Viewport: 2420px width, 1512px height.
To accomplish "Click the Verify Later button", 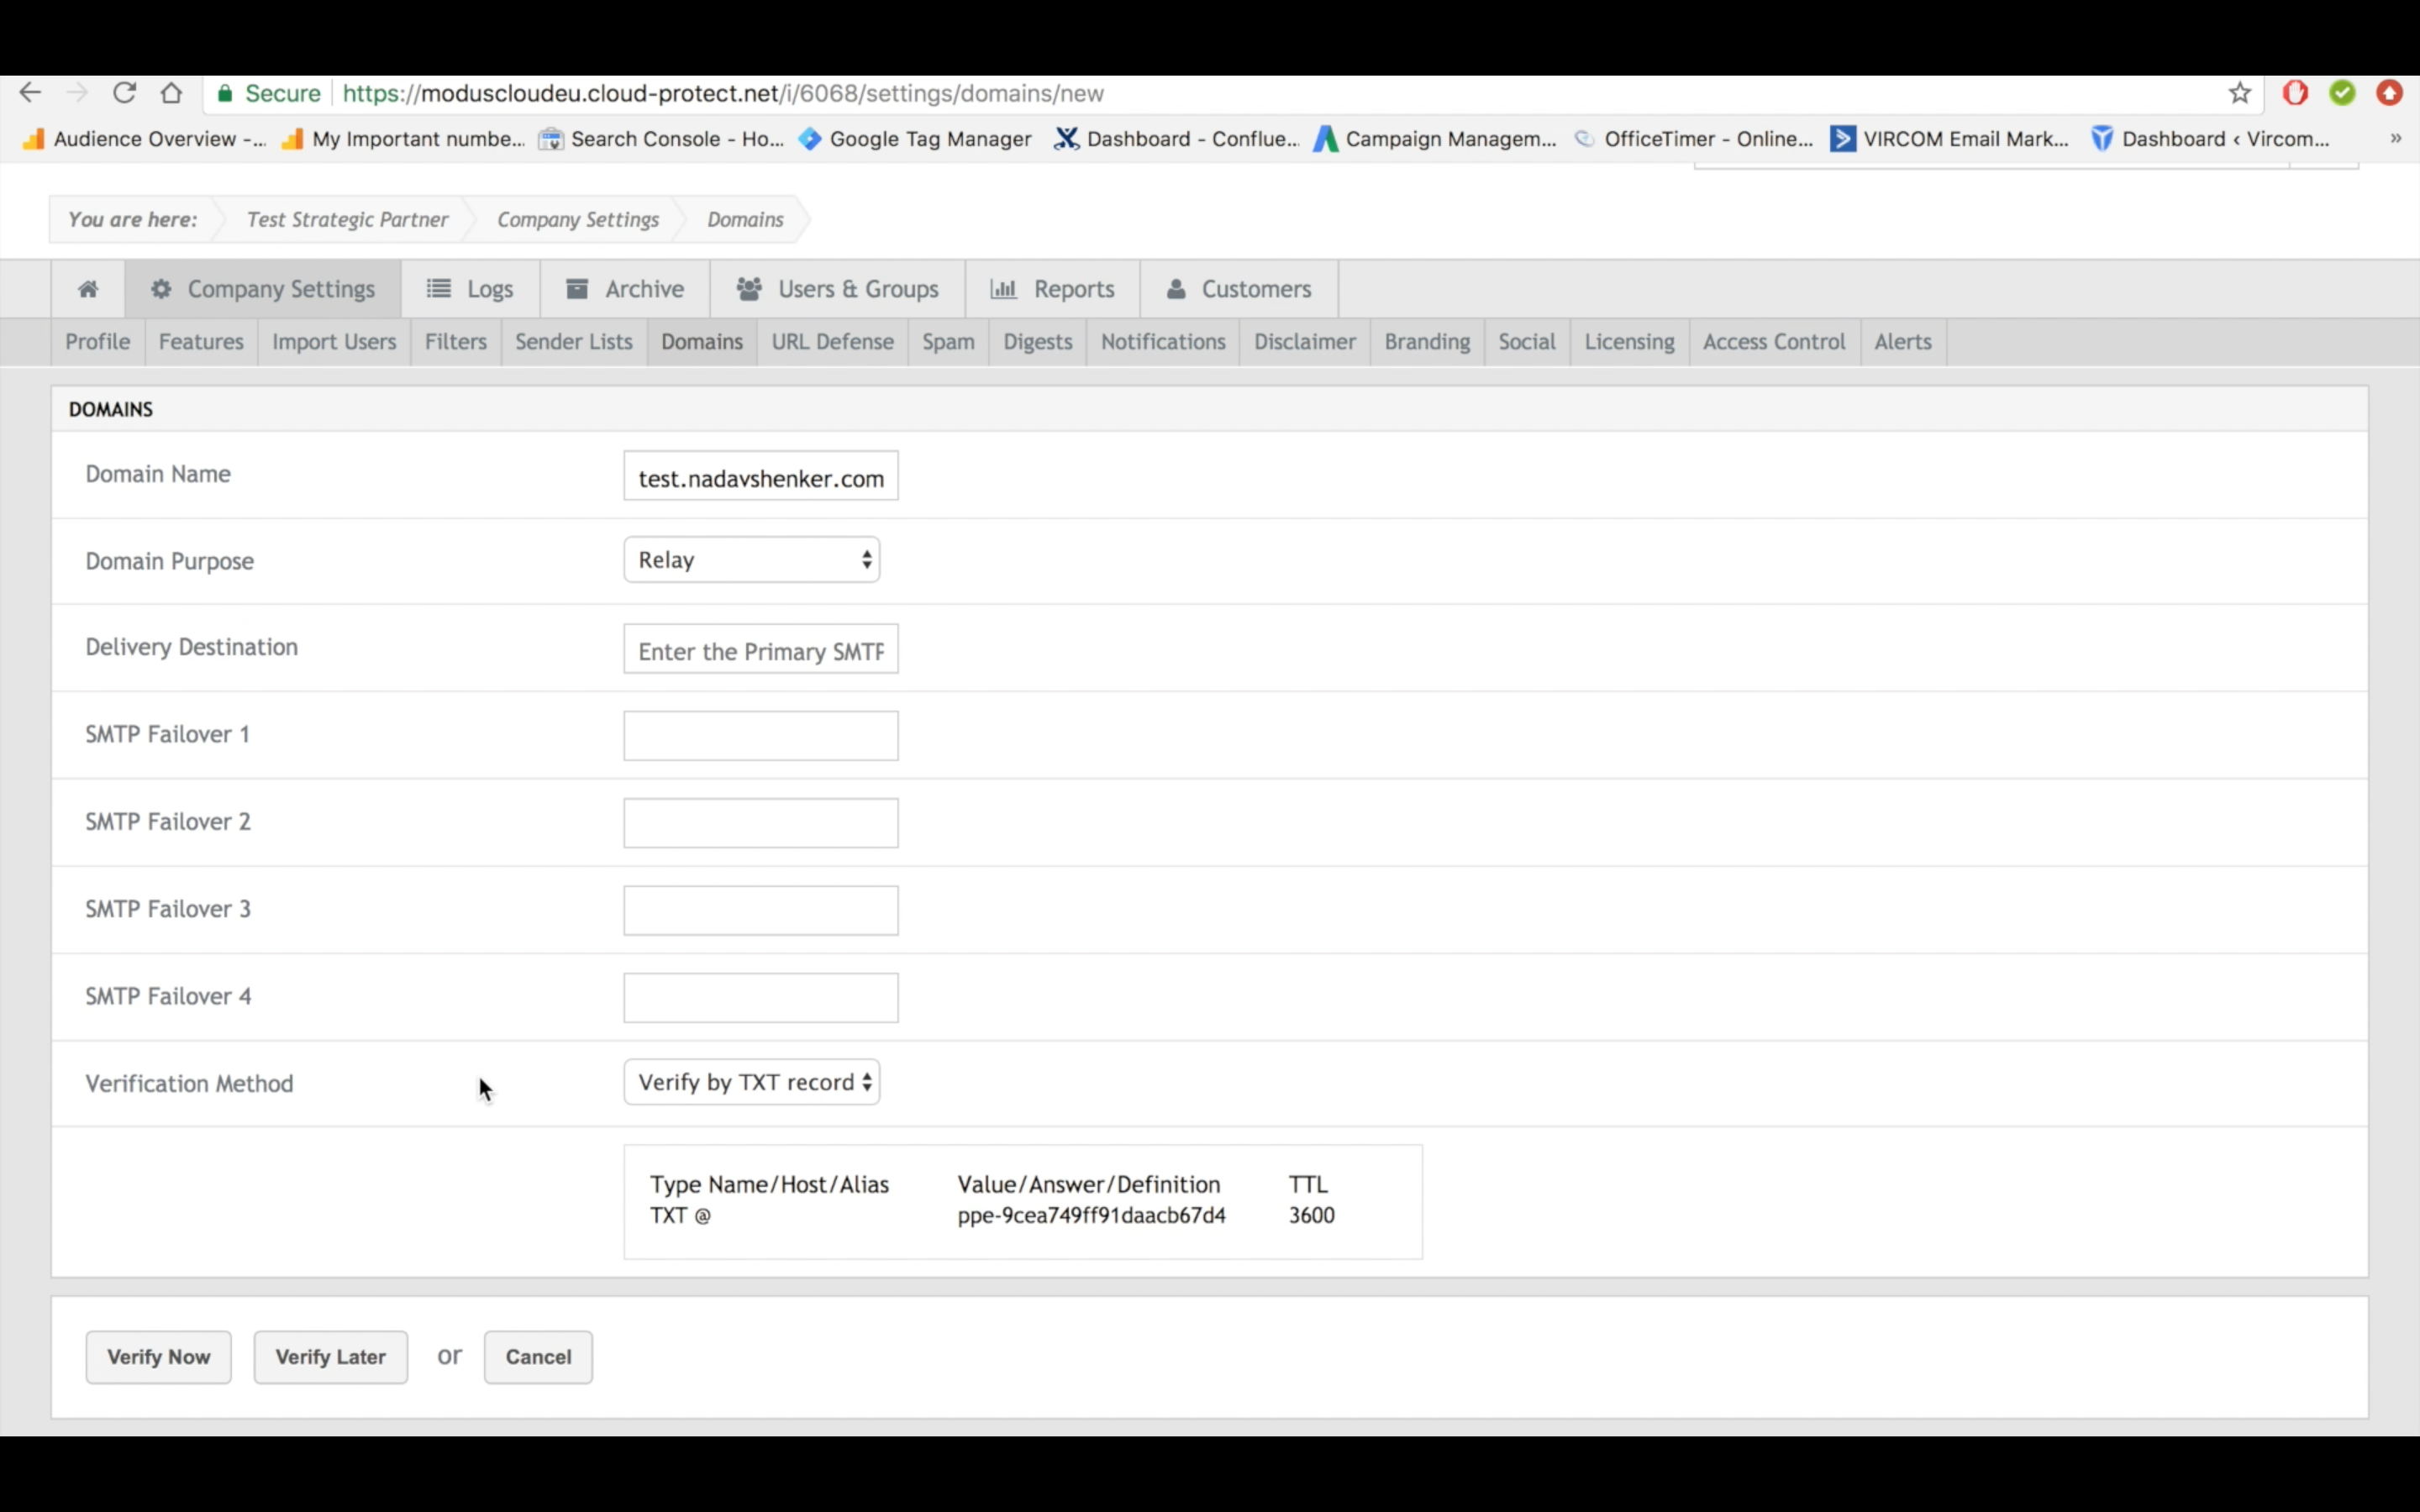I will pyautogui.click(x=330, y=1357).
